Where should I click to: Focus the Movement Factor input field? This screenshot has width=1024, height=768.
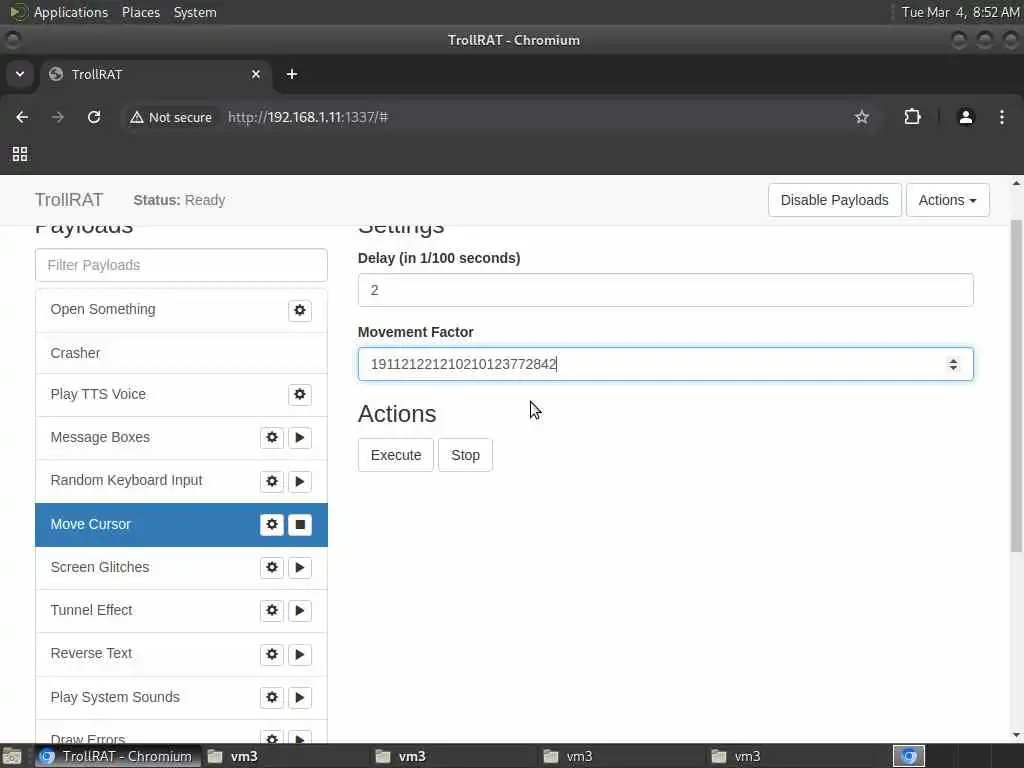[665, 364]
